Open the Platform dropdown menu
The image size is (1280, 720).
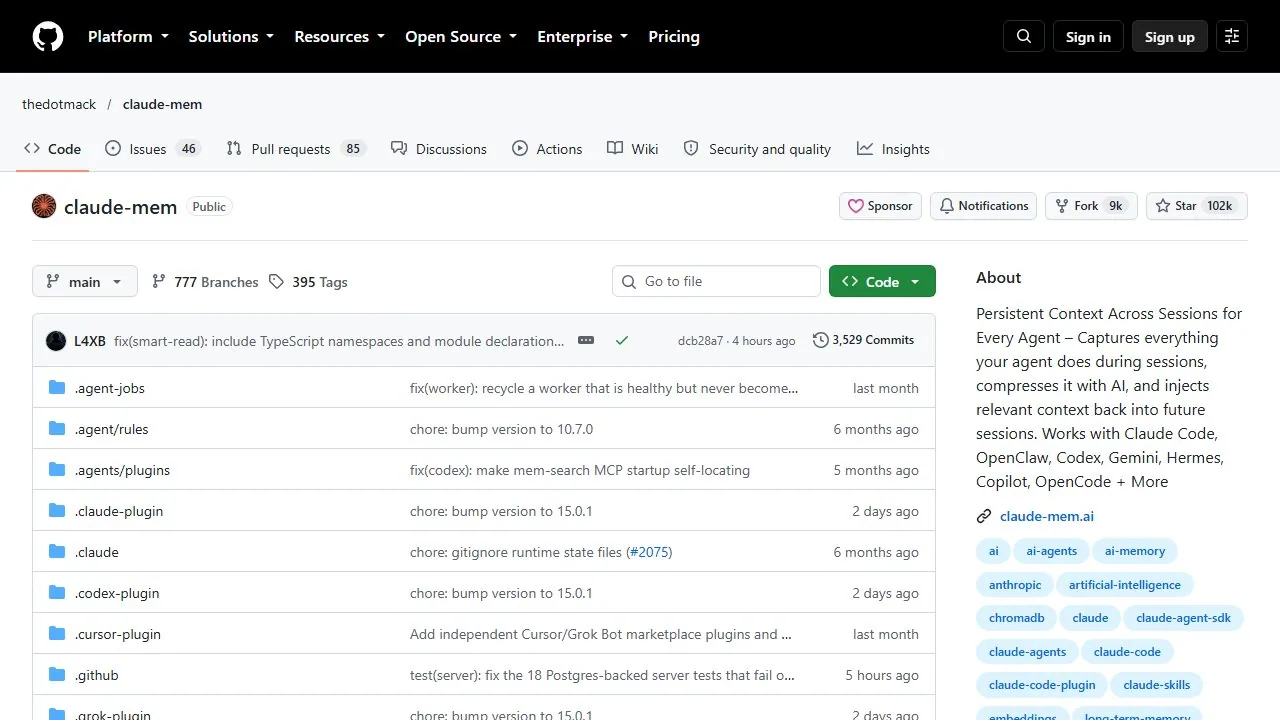tap(128, 36)
